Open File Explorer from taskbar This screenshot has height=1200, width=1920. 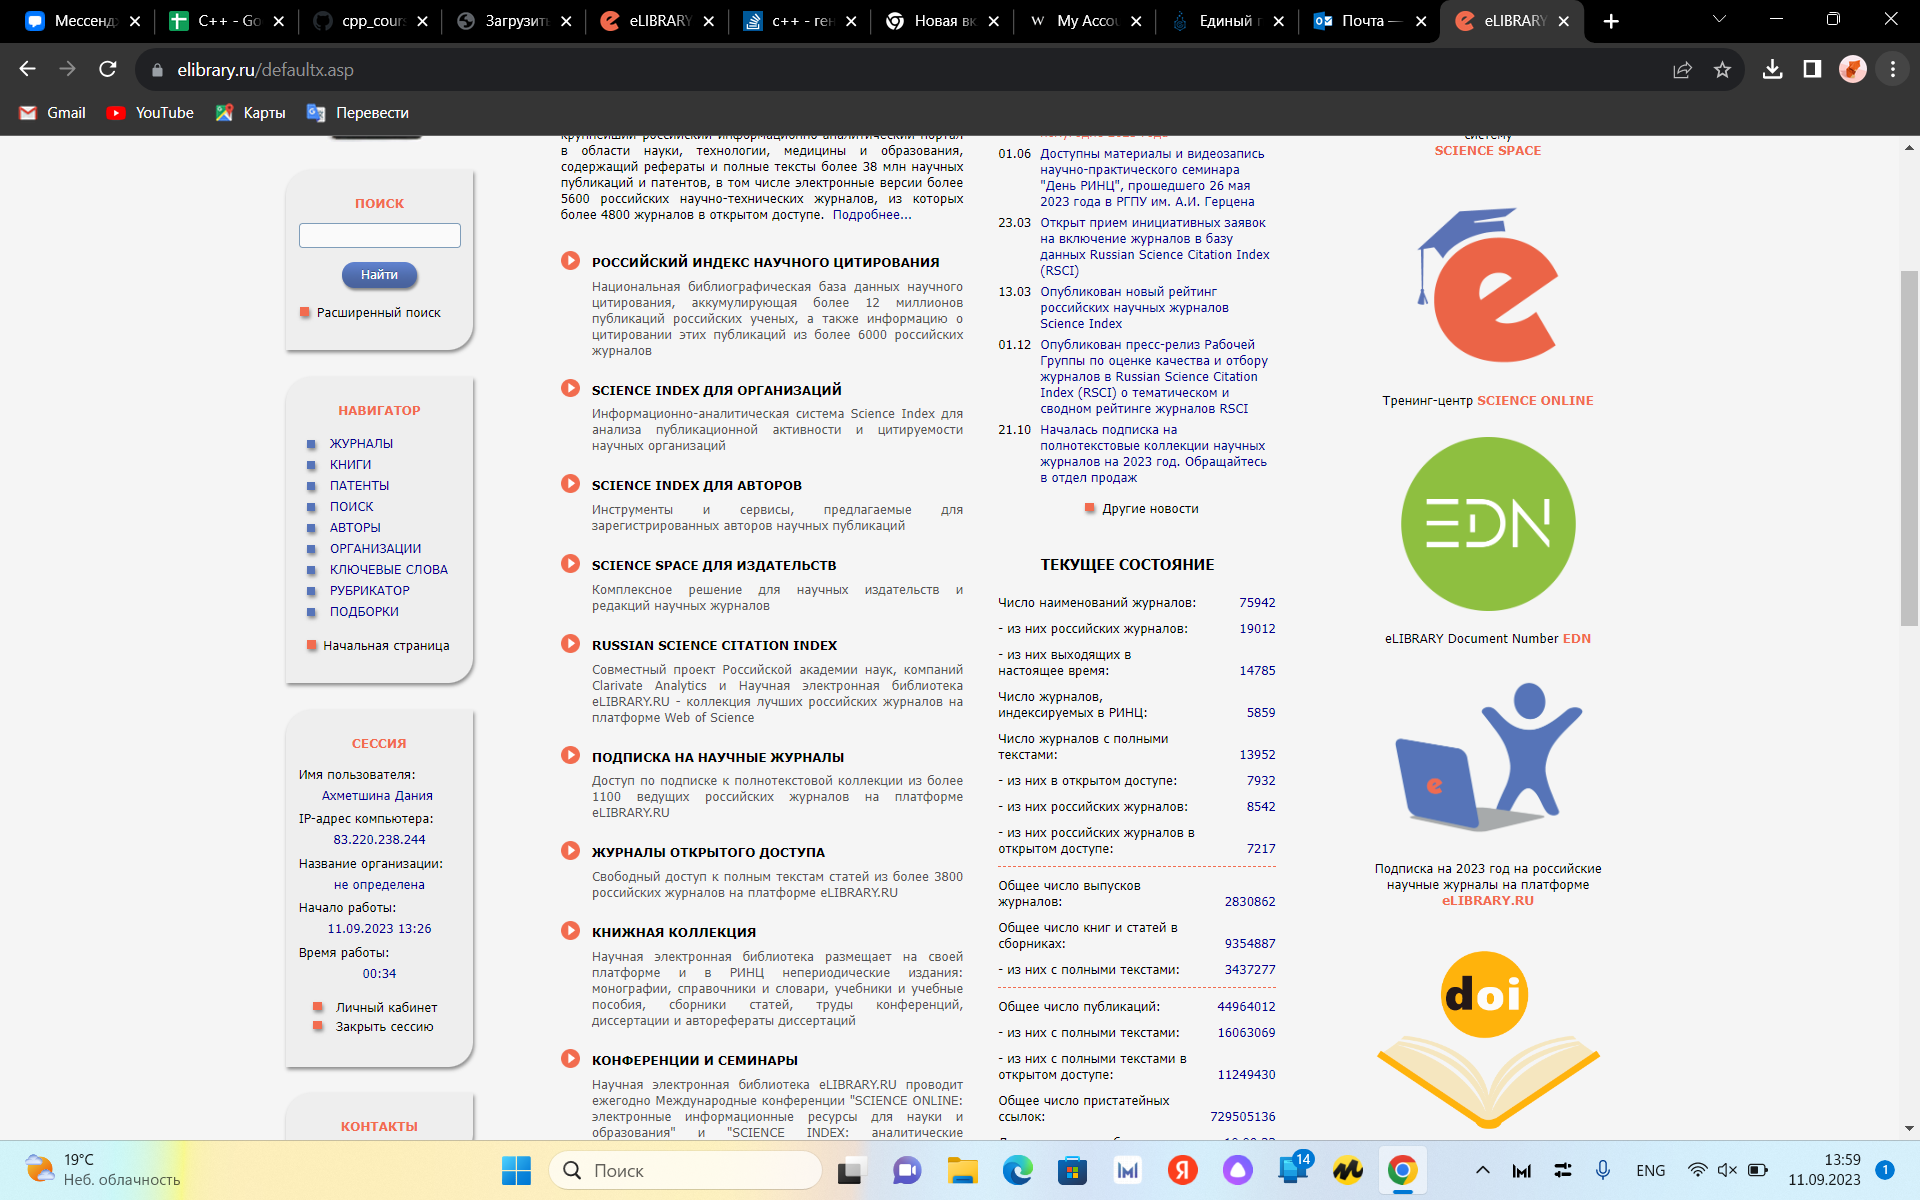962,1170
